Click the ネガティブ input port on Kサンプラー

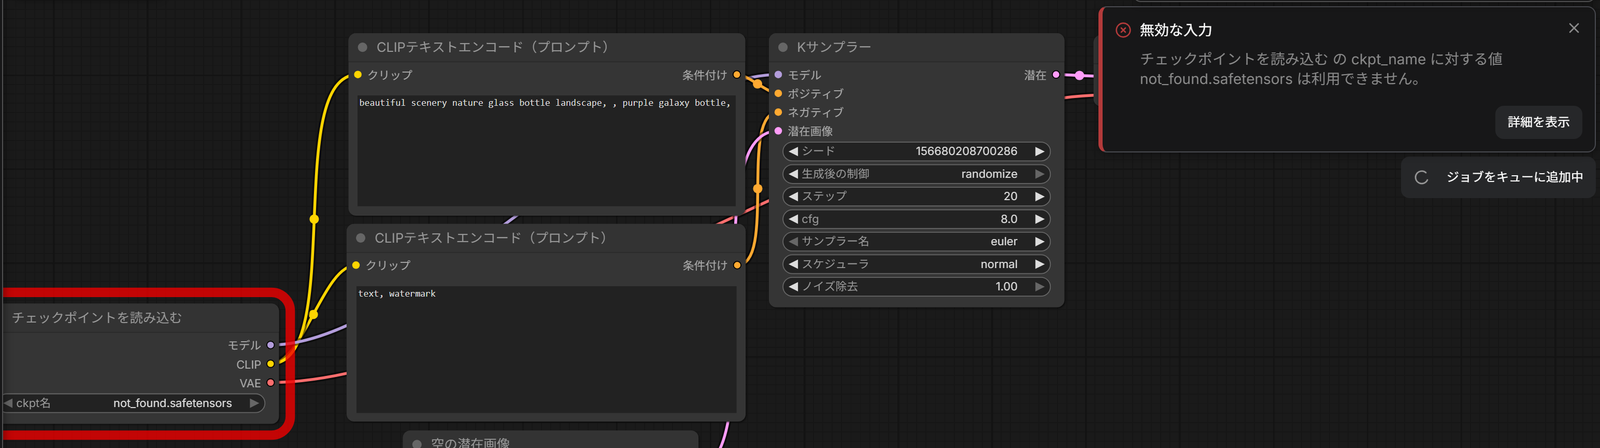pyautogui.click(x=778, y=112)
